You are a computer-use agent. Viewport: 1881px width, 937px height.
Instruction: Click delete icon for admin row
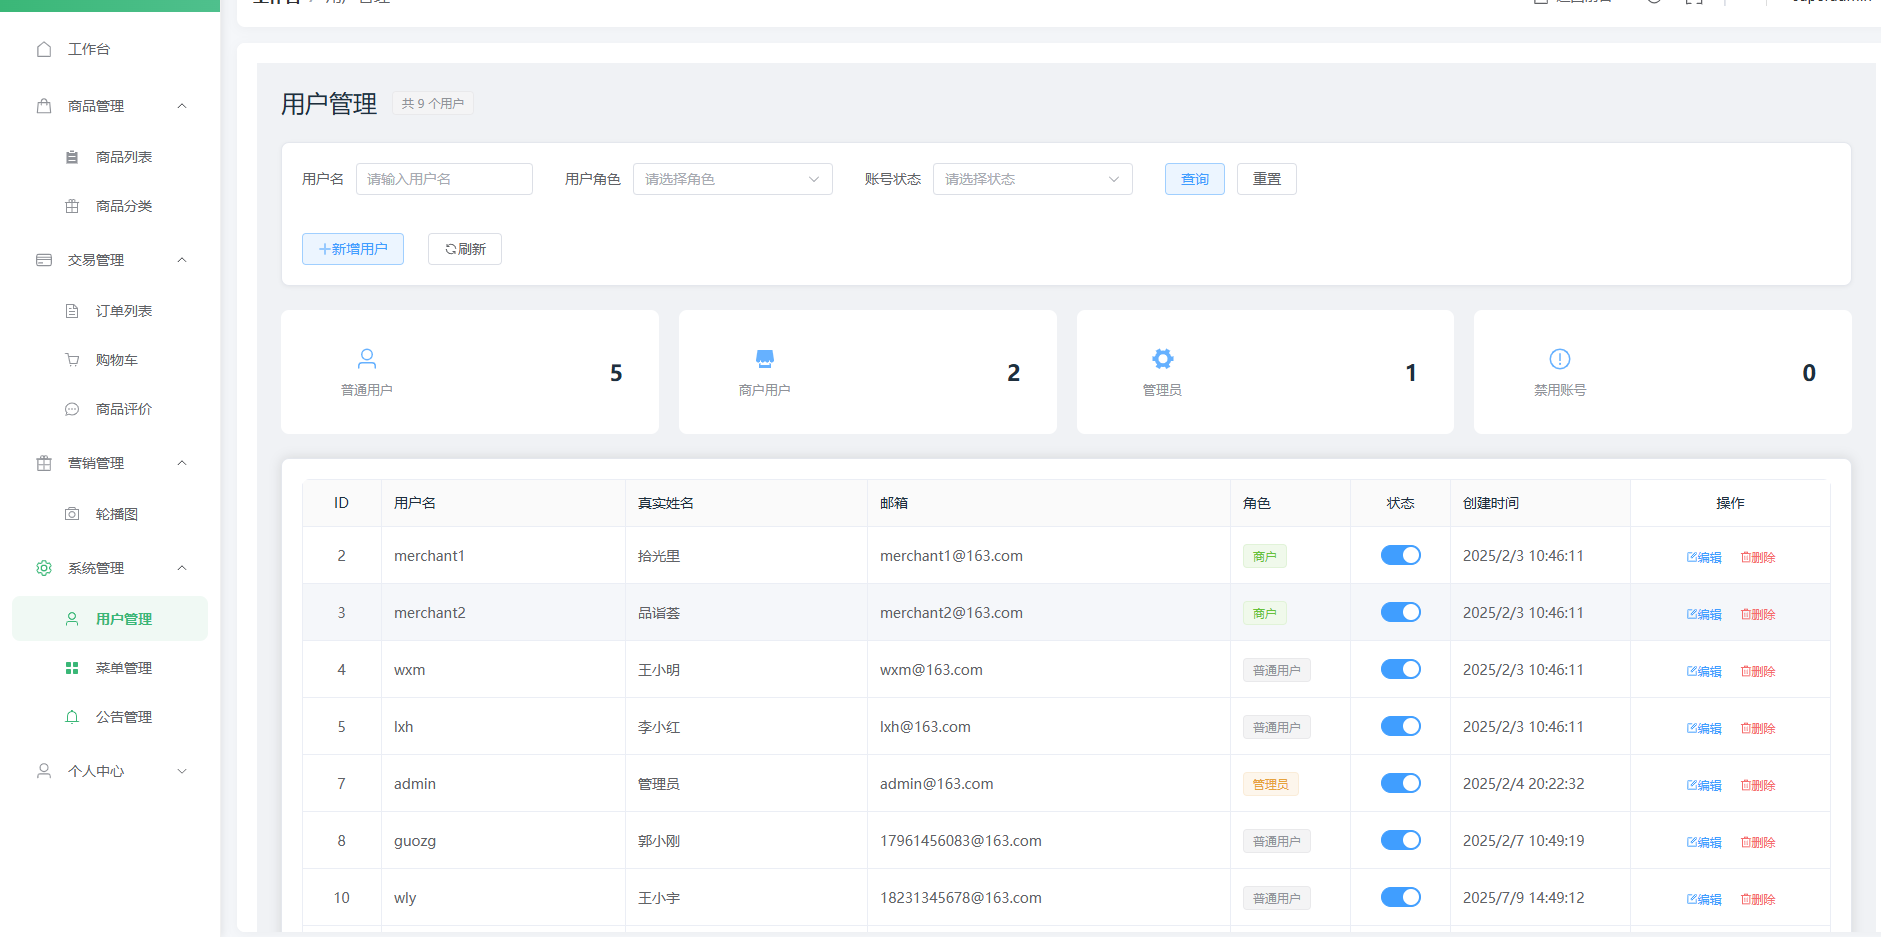point(1757,786)
